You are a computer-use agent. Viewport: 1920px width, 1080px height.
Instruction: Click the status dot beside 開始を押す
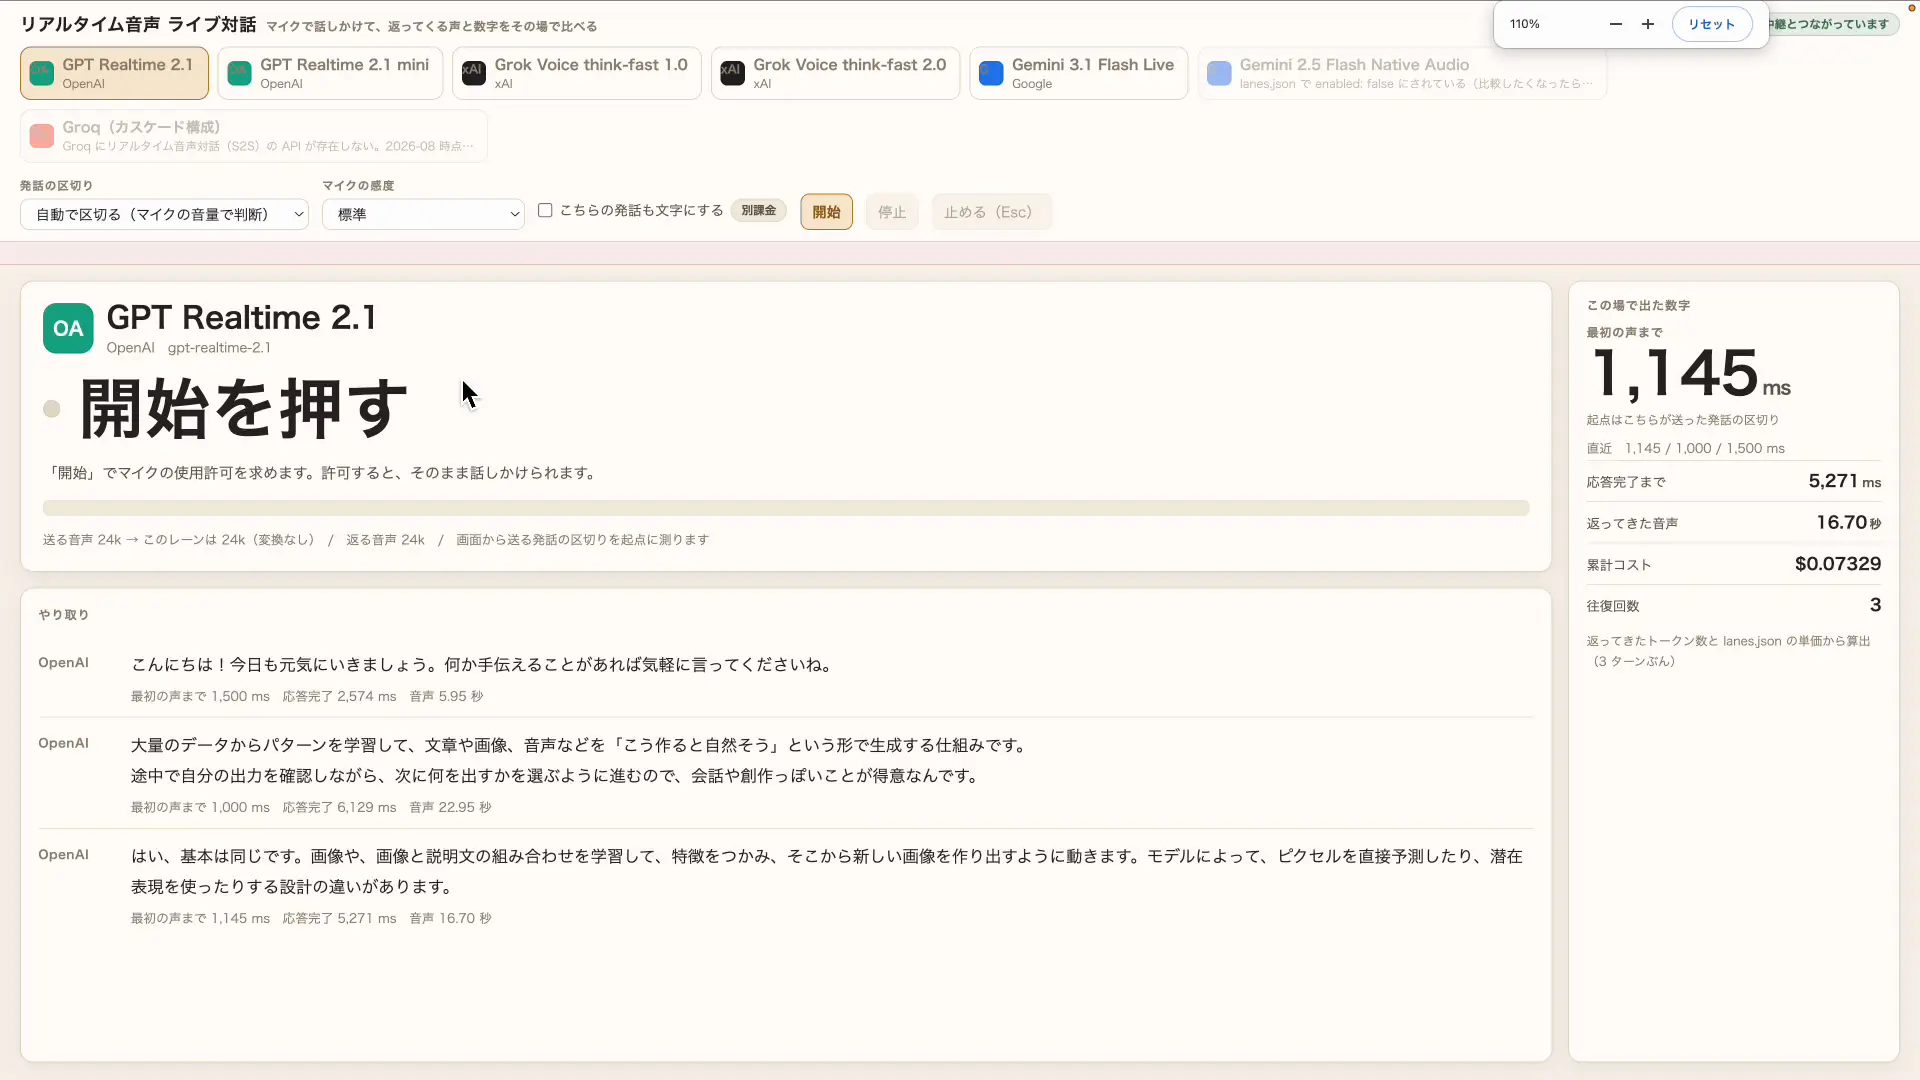[52, 408]
